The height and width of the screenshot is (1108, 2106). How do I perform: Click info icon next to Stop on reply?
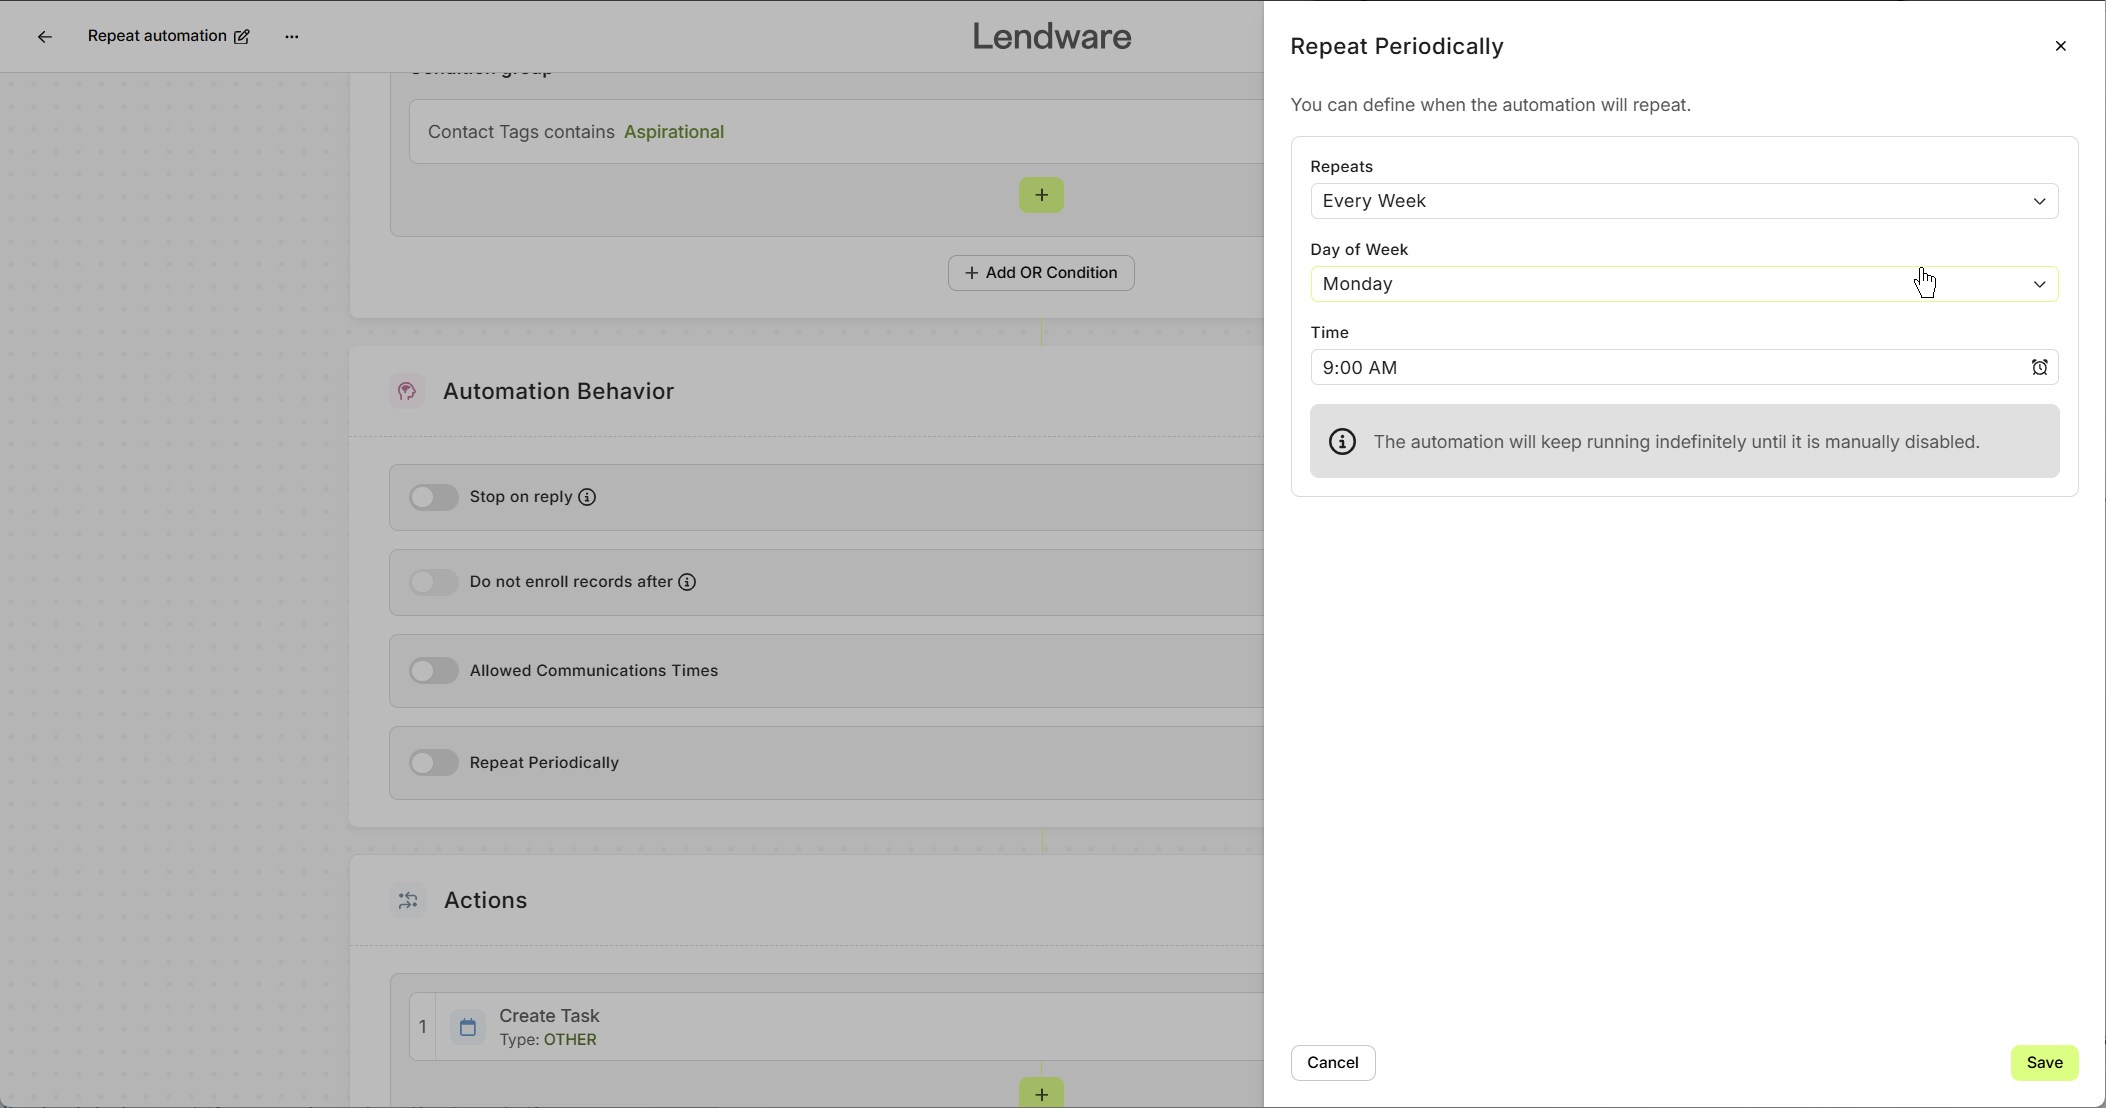tap(587, 497)
